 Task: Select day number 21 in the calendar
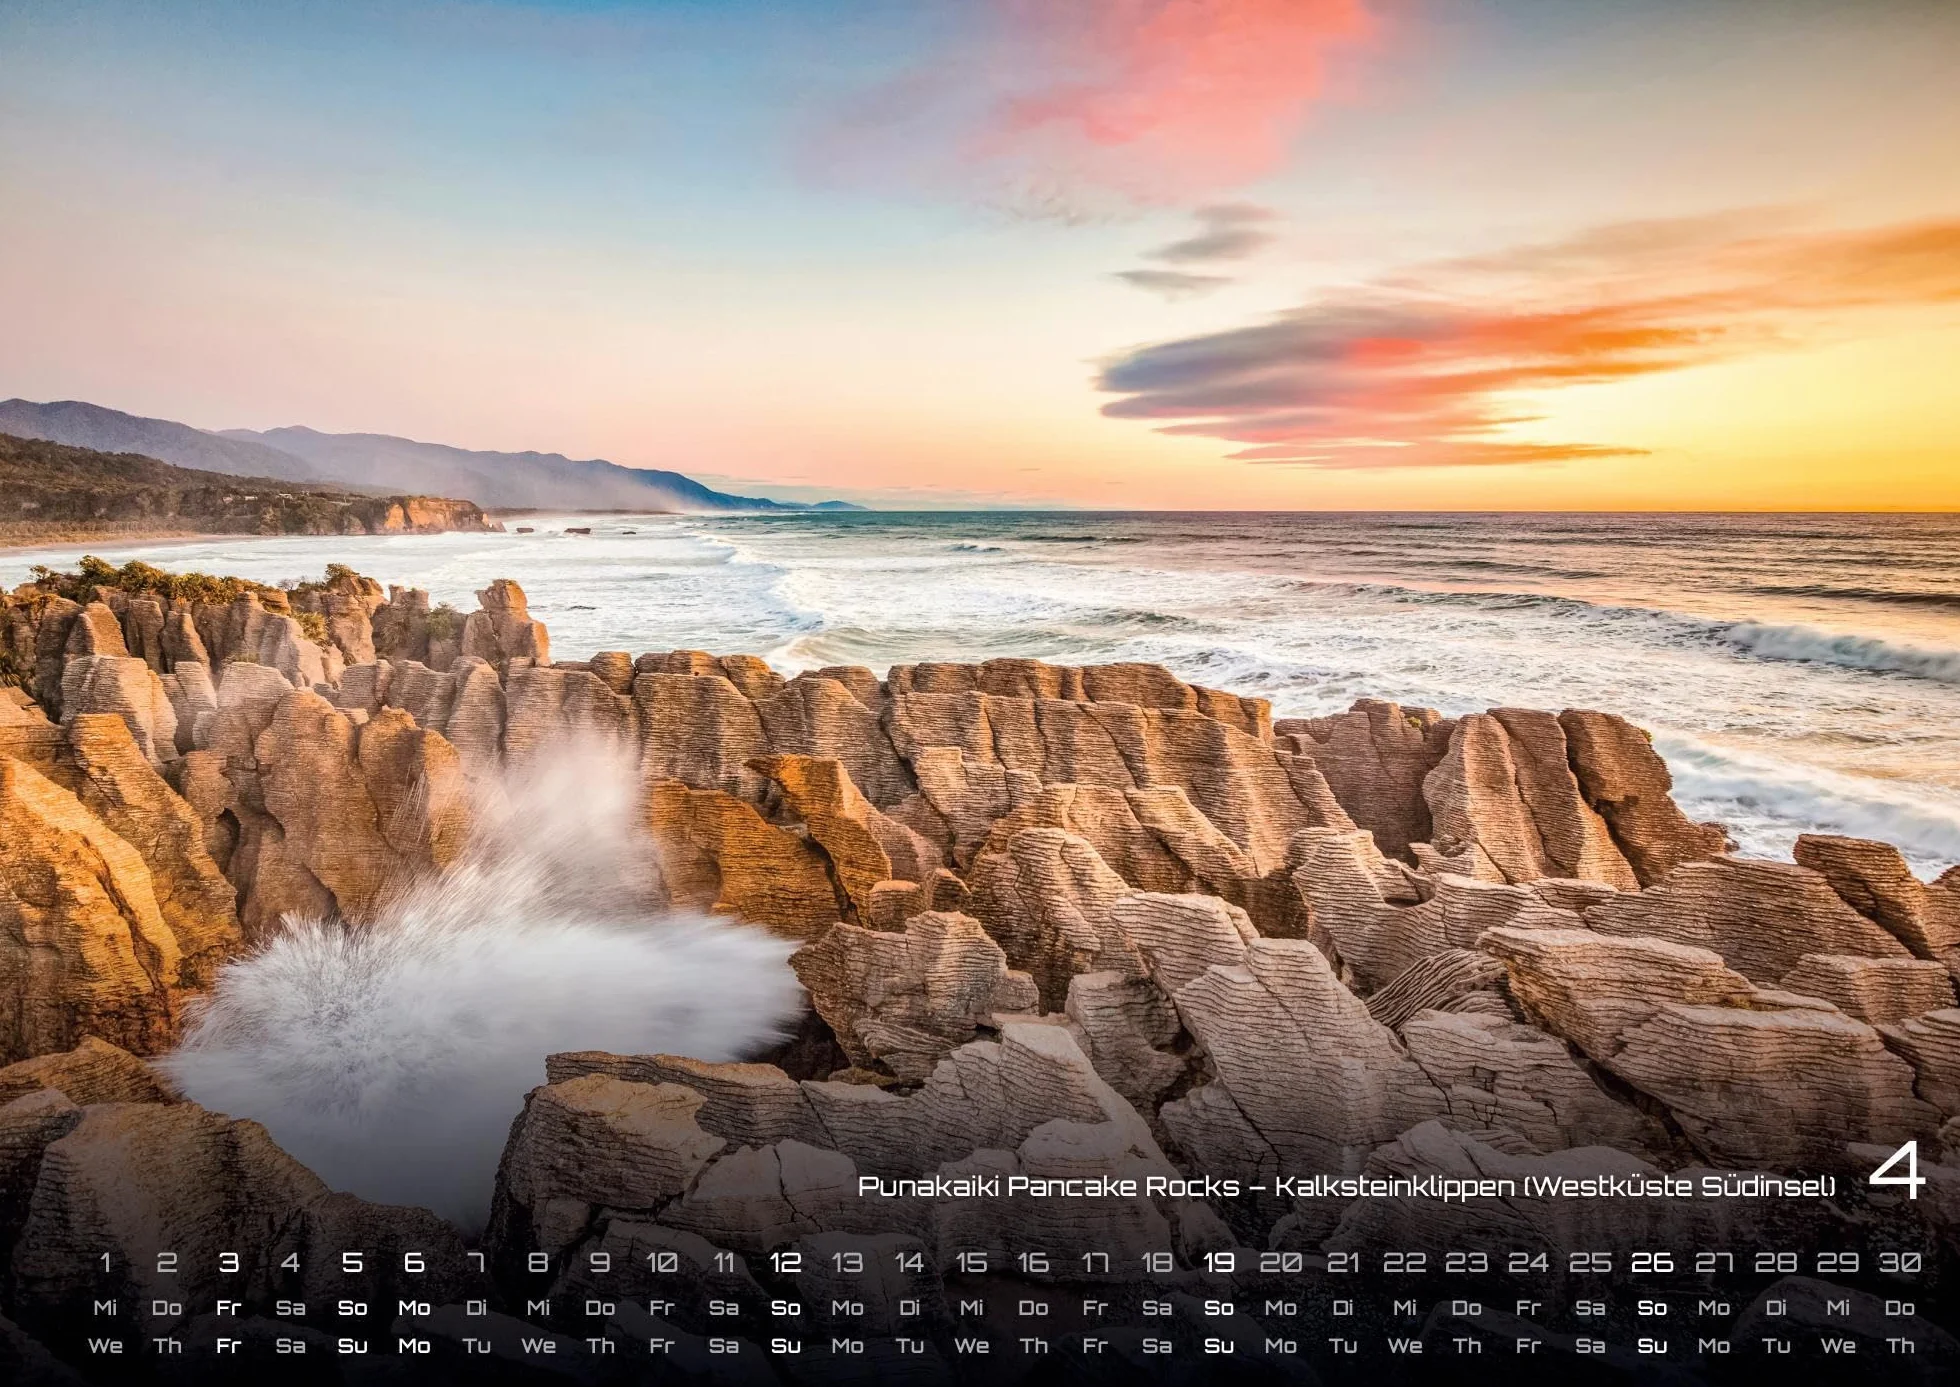pos(1342,1263)
